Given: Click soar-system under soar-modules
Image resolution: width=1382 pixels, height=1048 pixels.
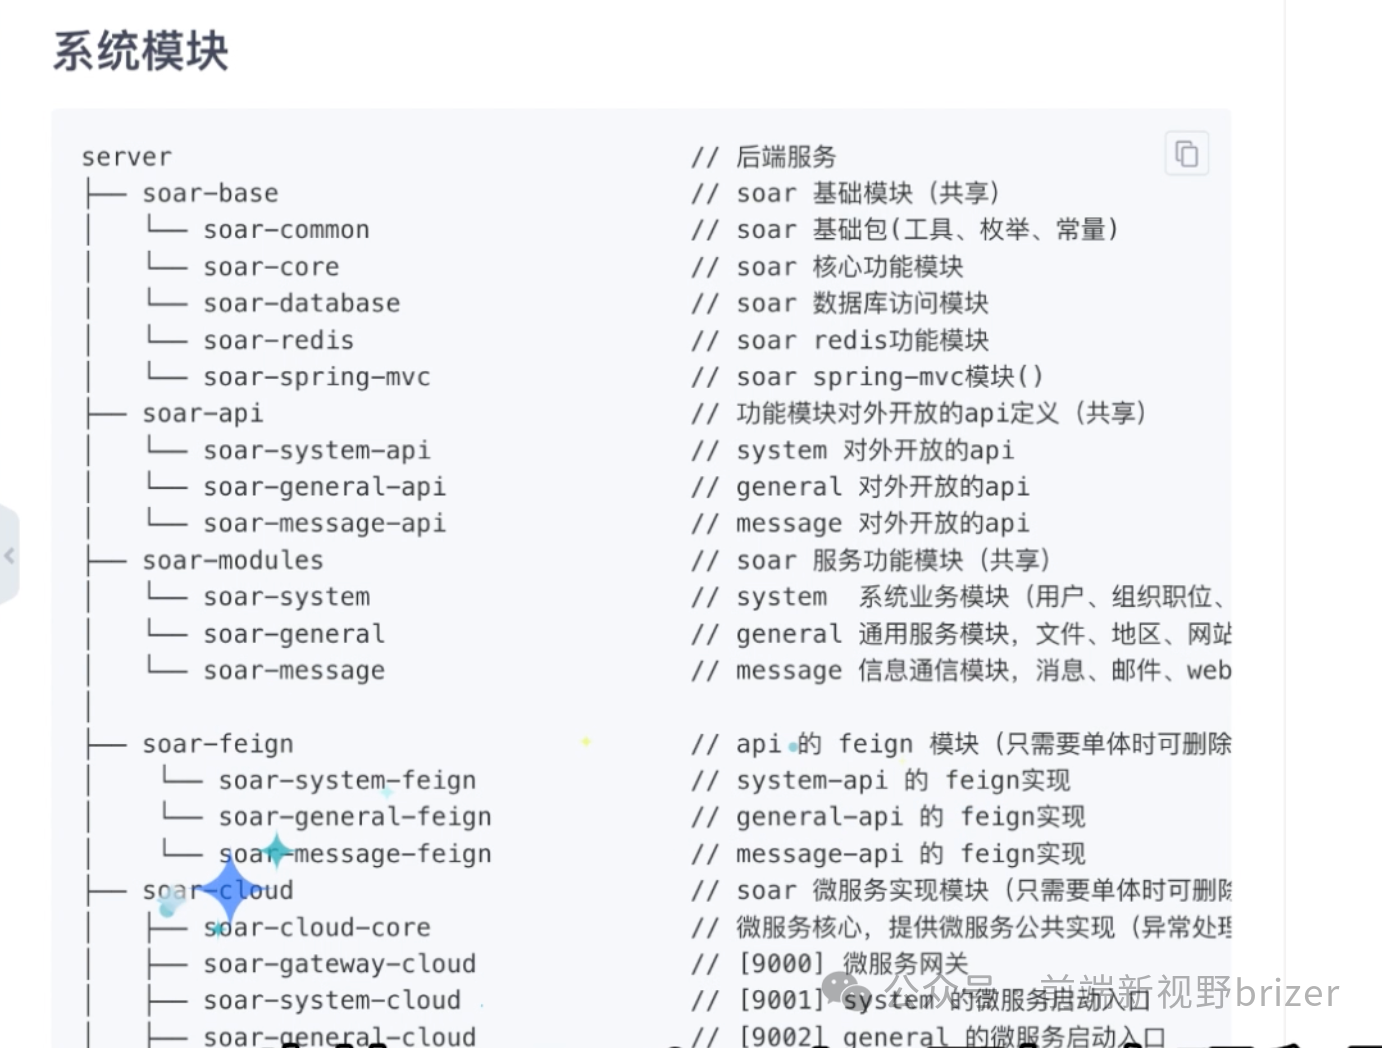Looking at the screenshot, I should (x=285, y=596).
